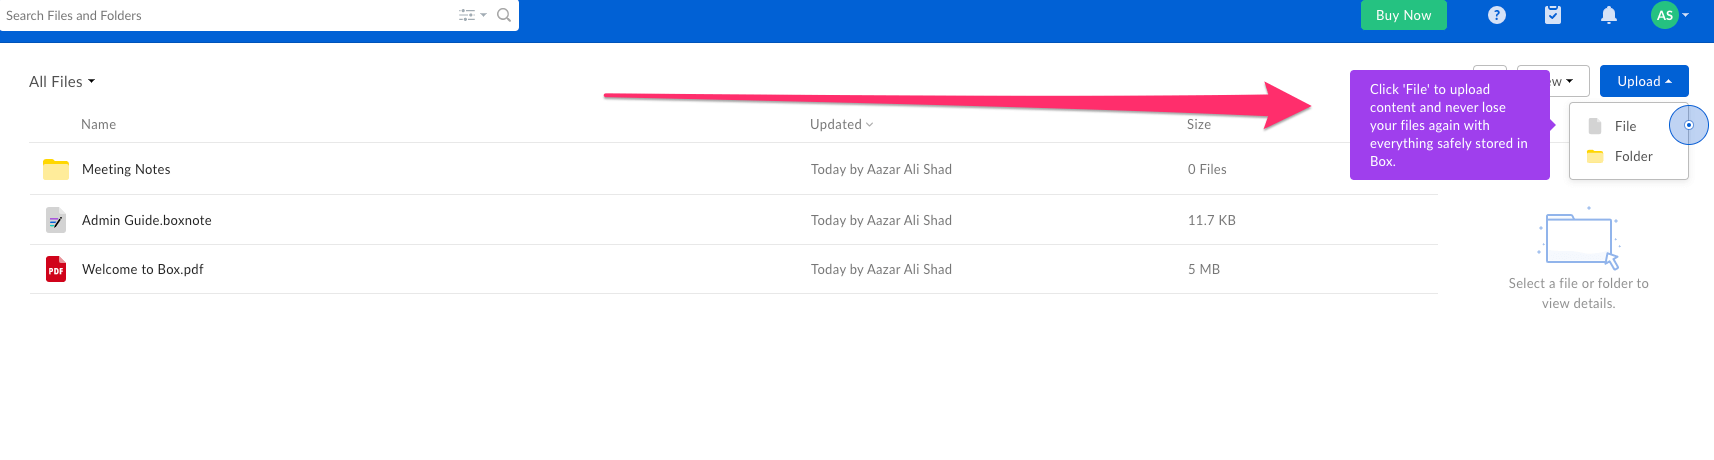Choose File from the Upload menu

pos(1625,126)
